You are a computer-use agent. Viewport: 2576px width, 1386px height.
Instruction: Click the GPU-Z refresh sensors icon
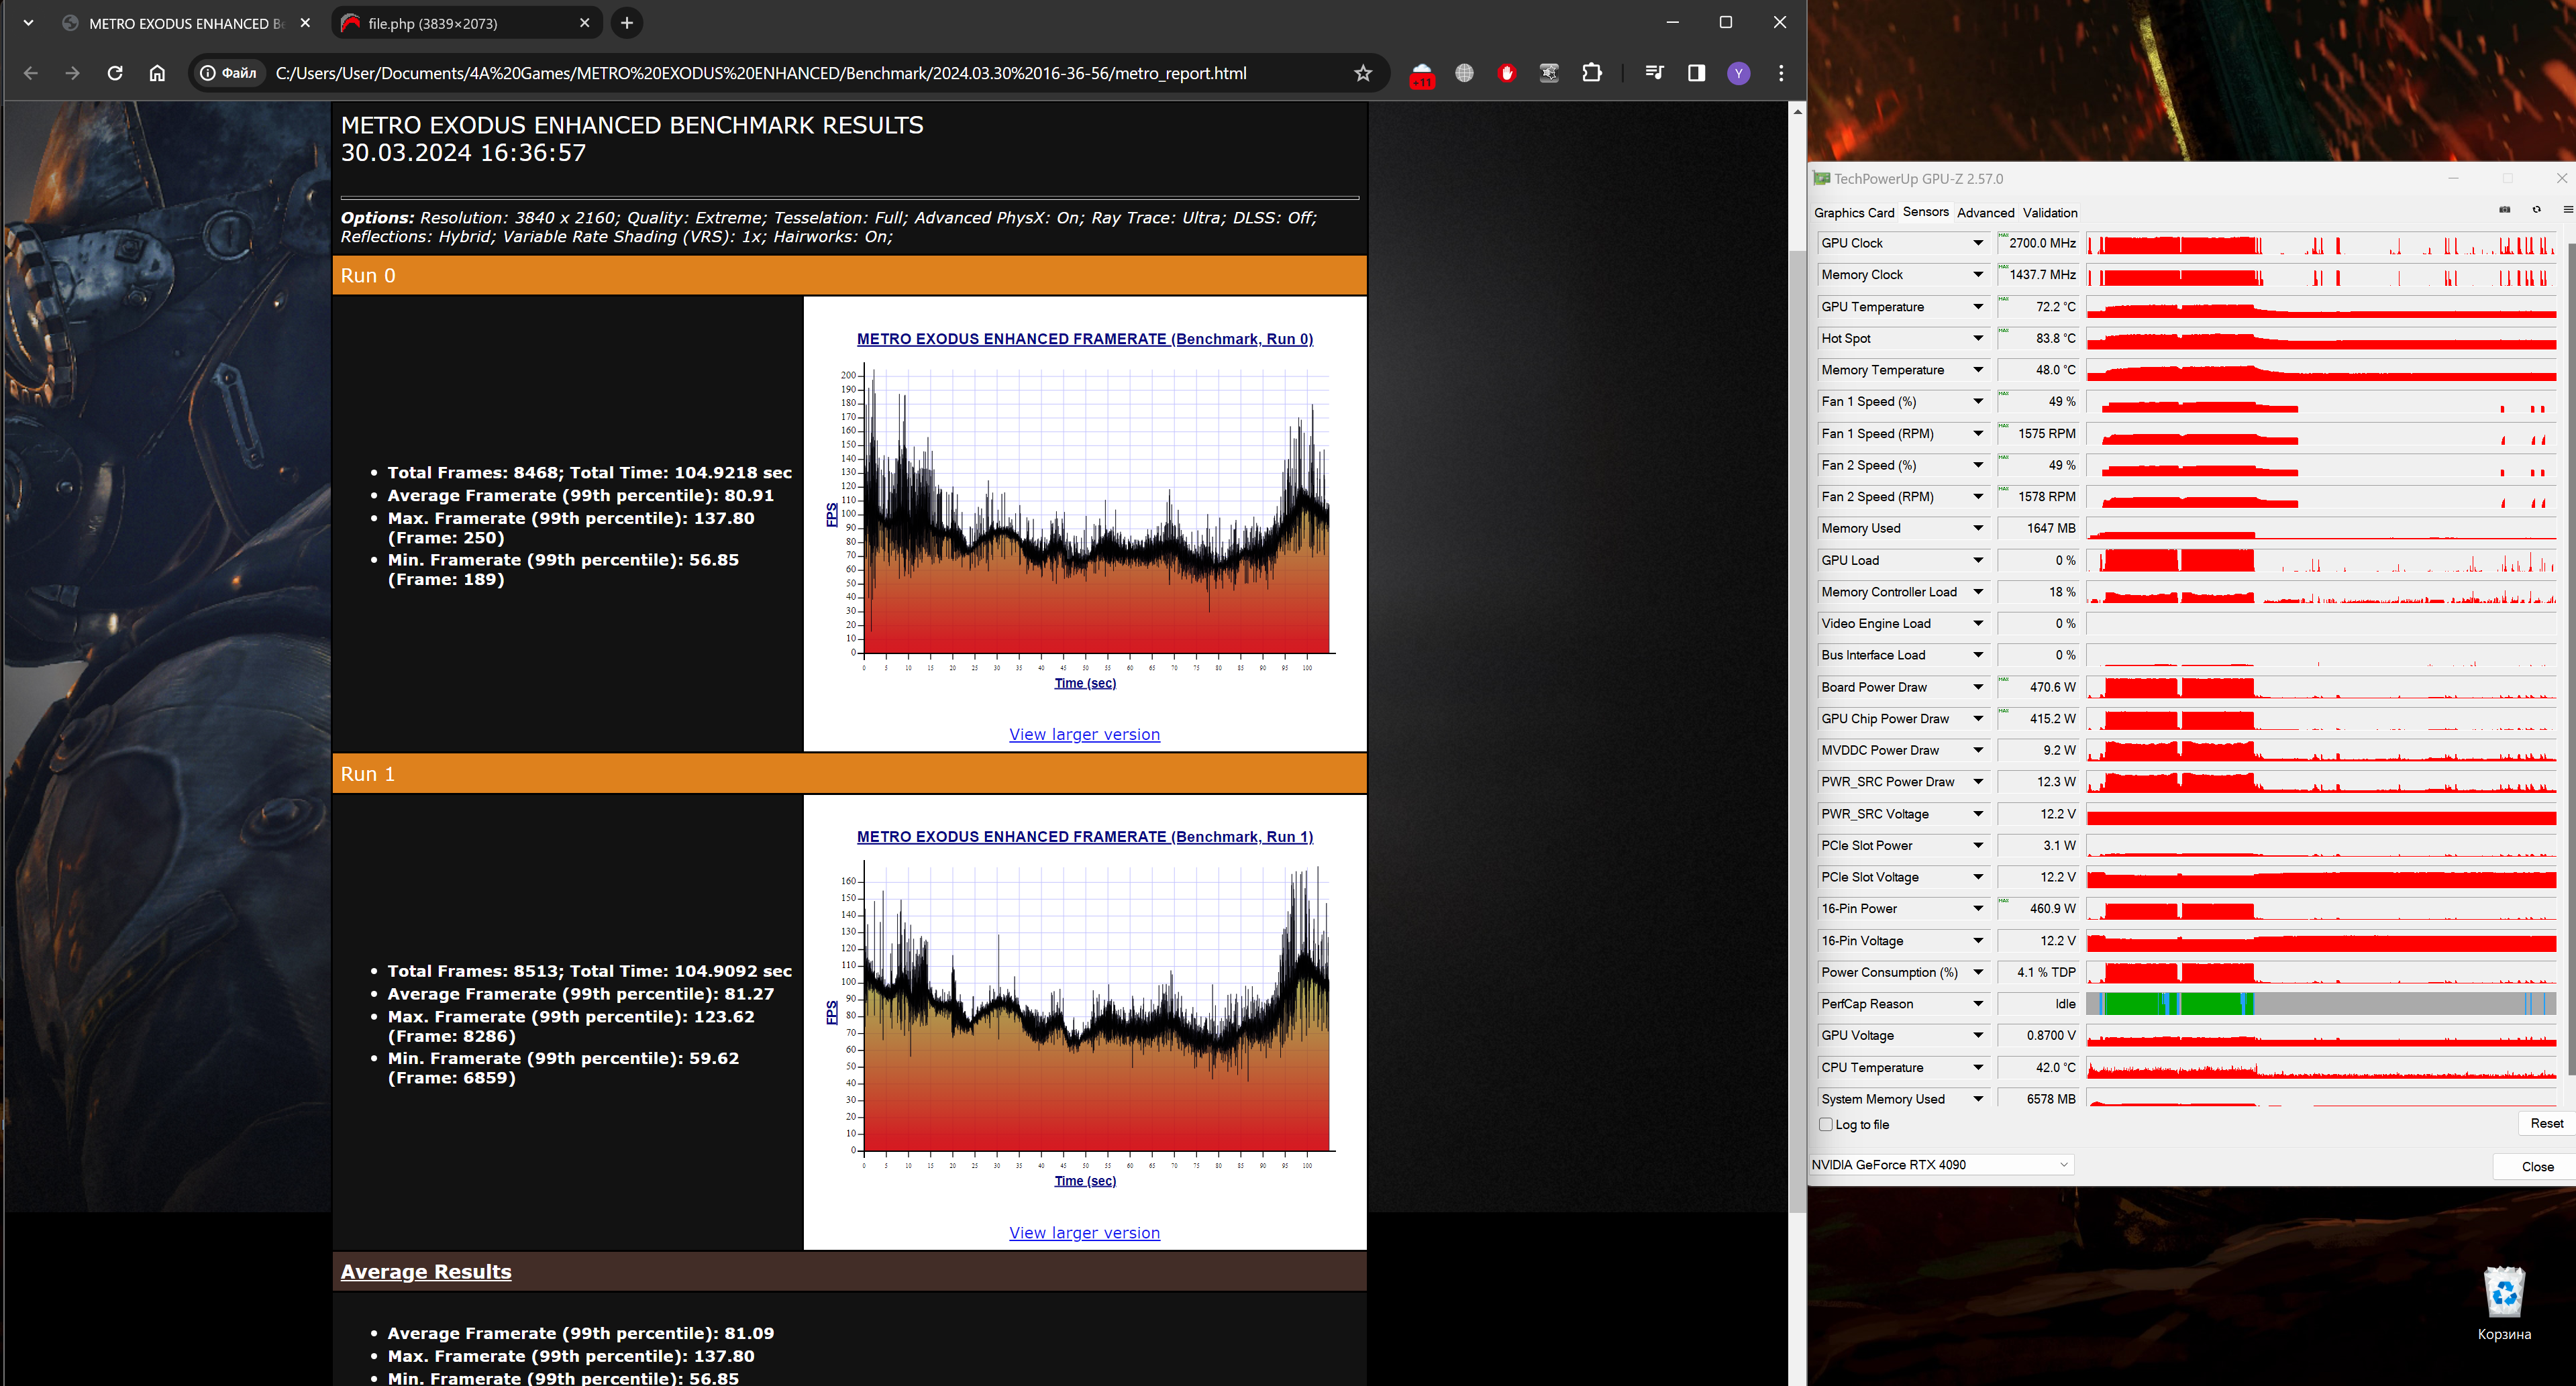click(2536, 210)
